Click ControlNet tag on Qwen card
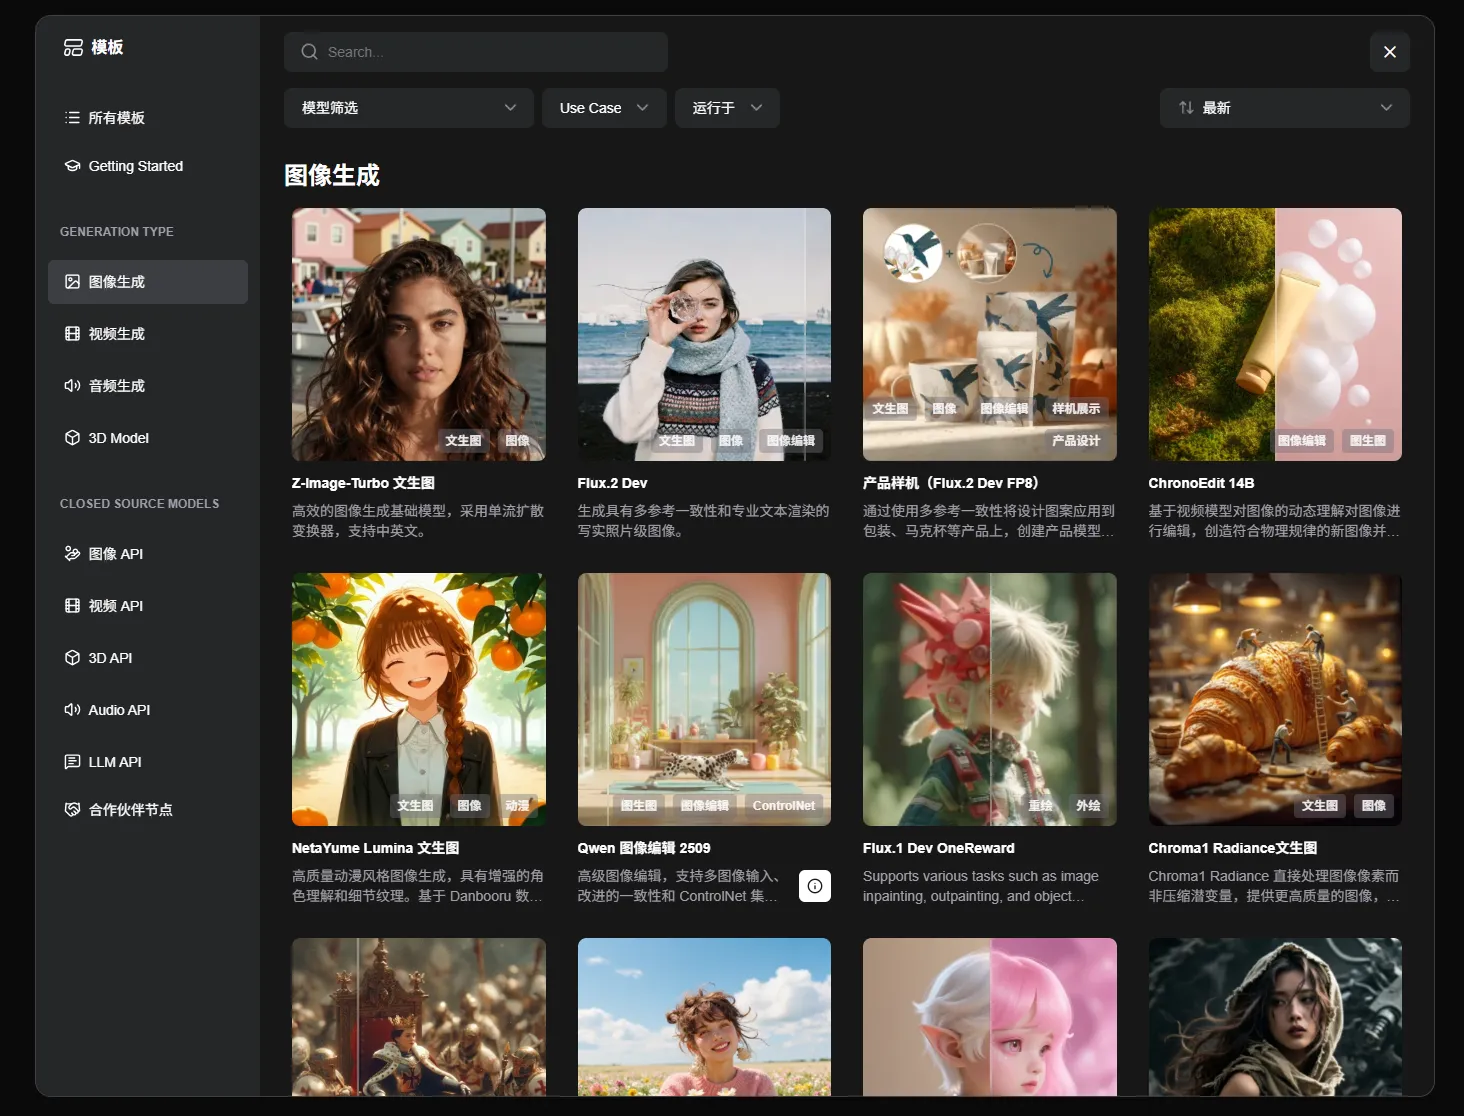This screenshot has width=1464, height=1116. 783,806
